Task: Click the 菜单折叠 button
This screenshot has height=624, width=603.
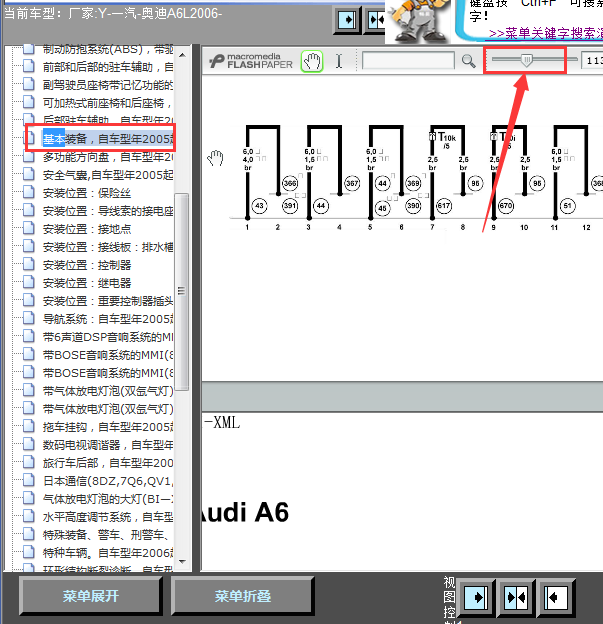Action: pos(243,596)
